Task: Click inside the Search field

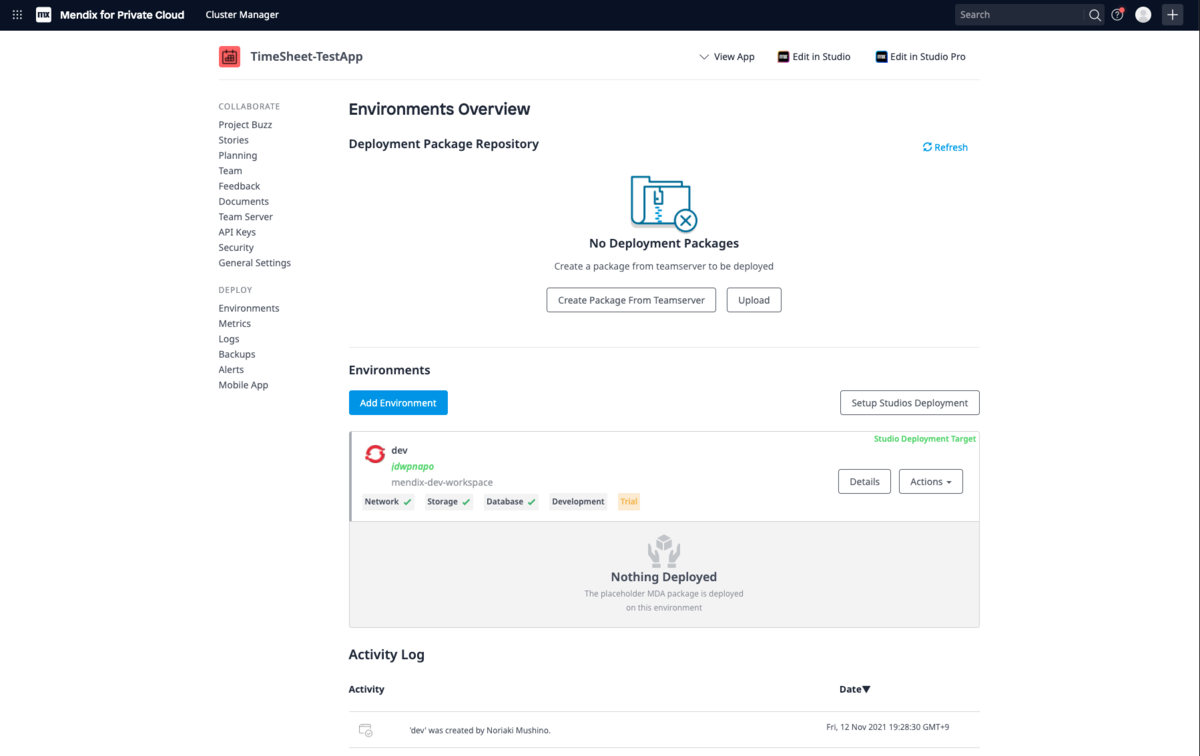Action: click(1019, 15)
